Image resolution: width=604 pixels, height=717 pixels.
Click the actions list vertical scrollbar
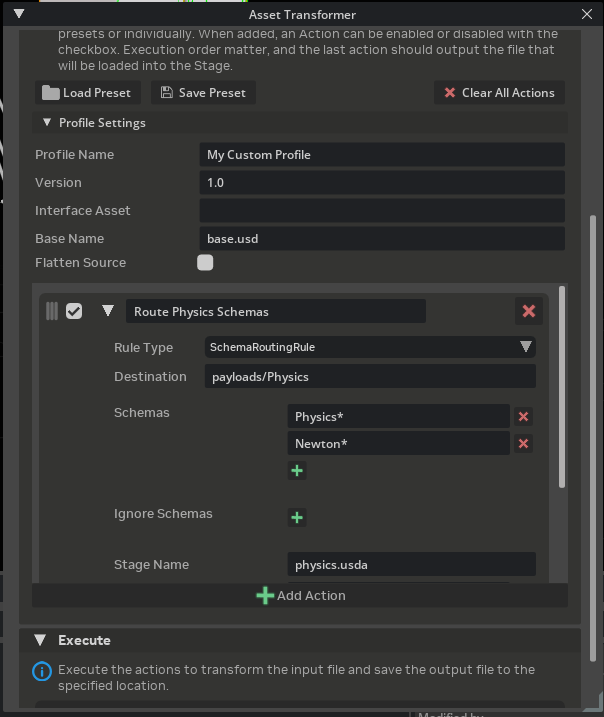point(562,390)
